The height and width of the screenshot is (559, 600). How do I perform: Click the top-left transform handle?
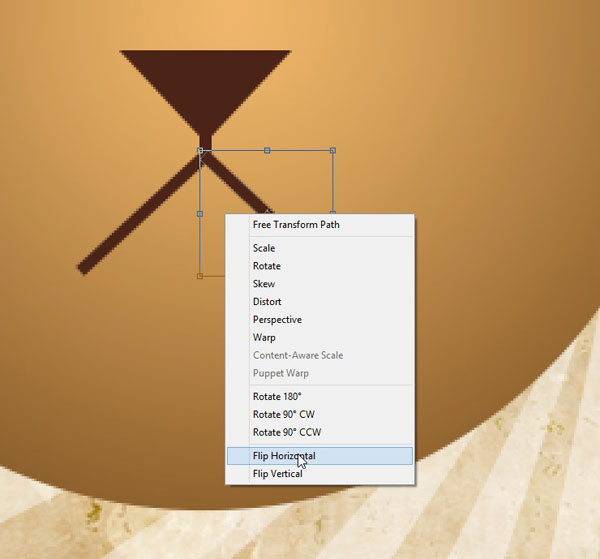pos(200,151)
